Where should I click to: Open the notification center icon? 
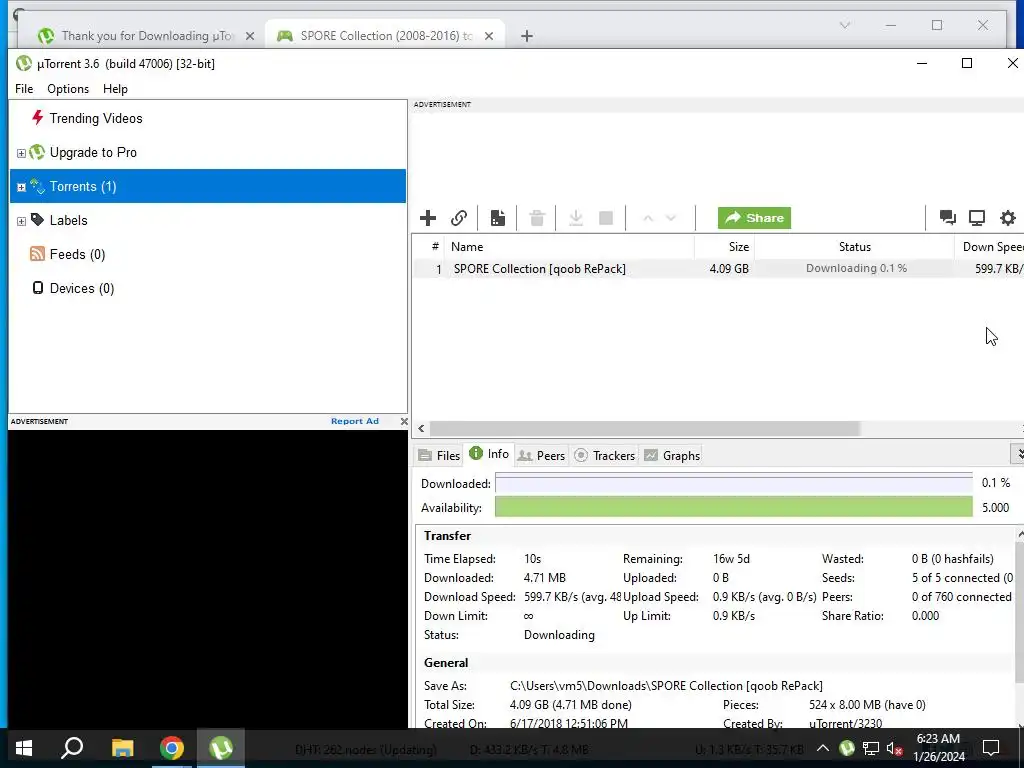[991, 748]
